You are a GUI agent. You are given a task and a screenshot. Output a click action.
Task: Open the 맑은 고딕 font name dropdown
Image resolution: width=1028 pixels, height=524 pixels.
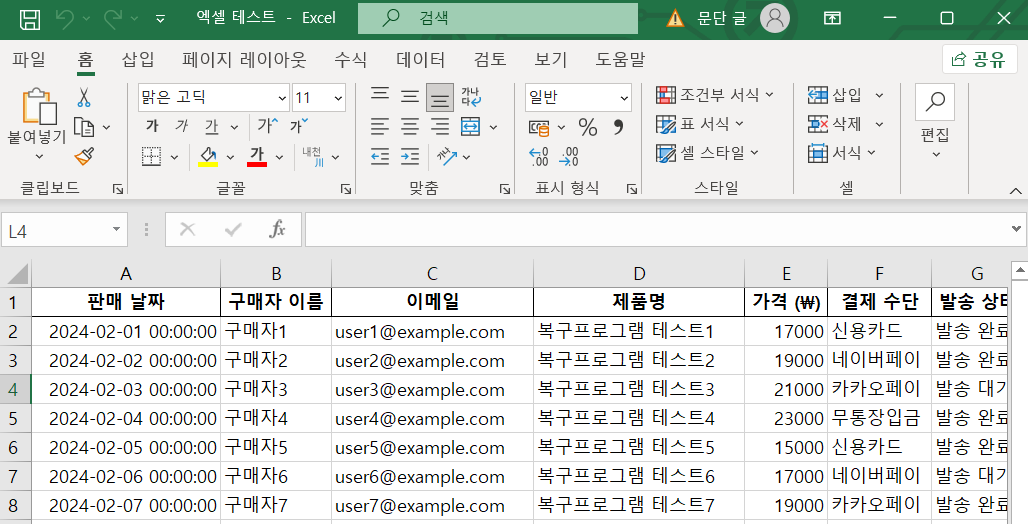tap(283, 98)
